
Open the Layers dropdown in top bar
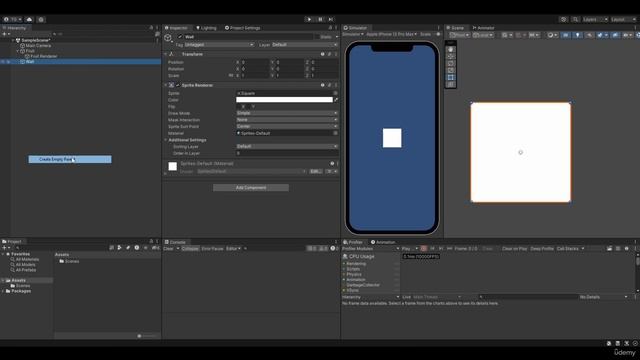tap(595, 19)
